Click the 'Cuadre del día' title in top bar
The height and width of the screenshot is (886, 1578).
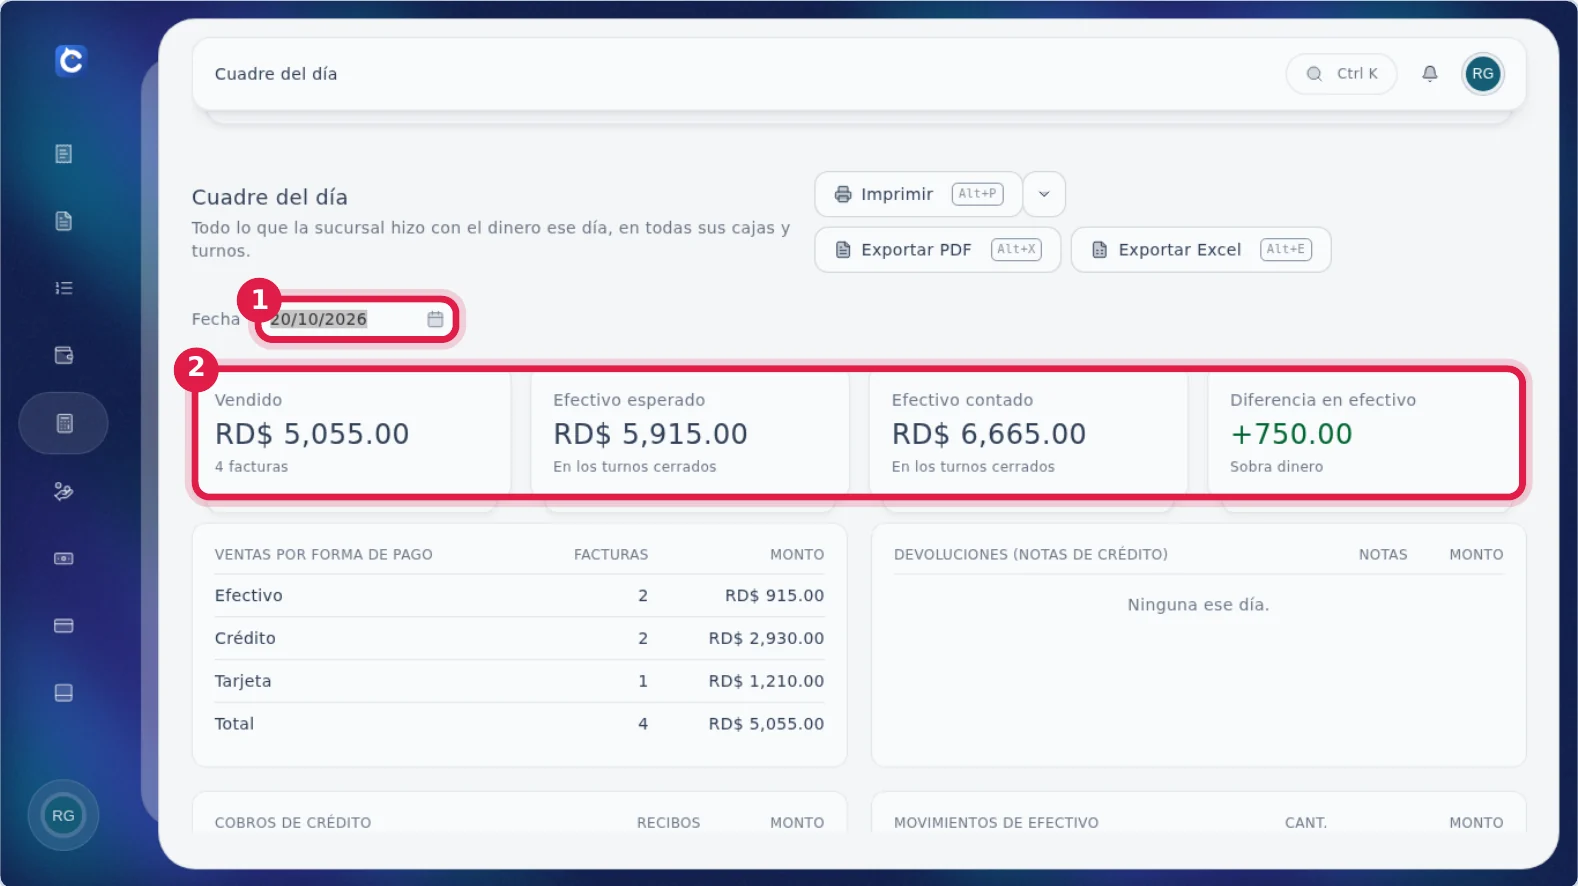(x=276, y=74)
